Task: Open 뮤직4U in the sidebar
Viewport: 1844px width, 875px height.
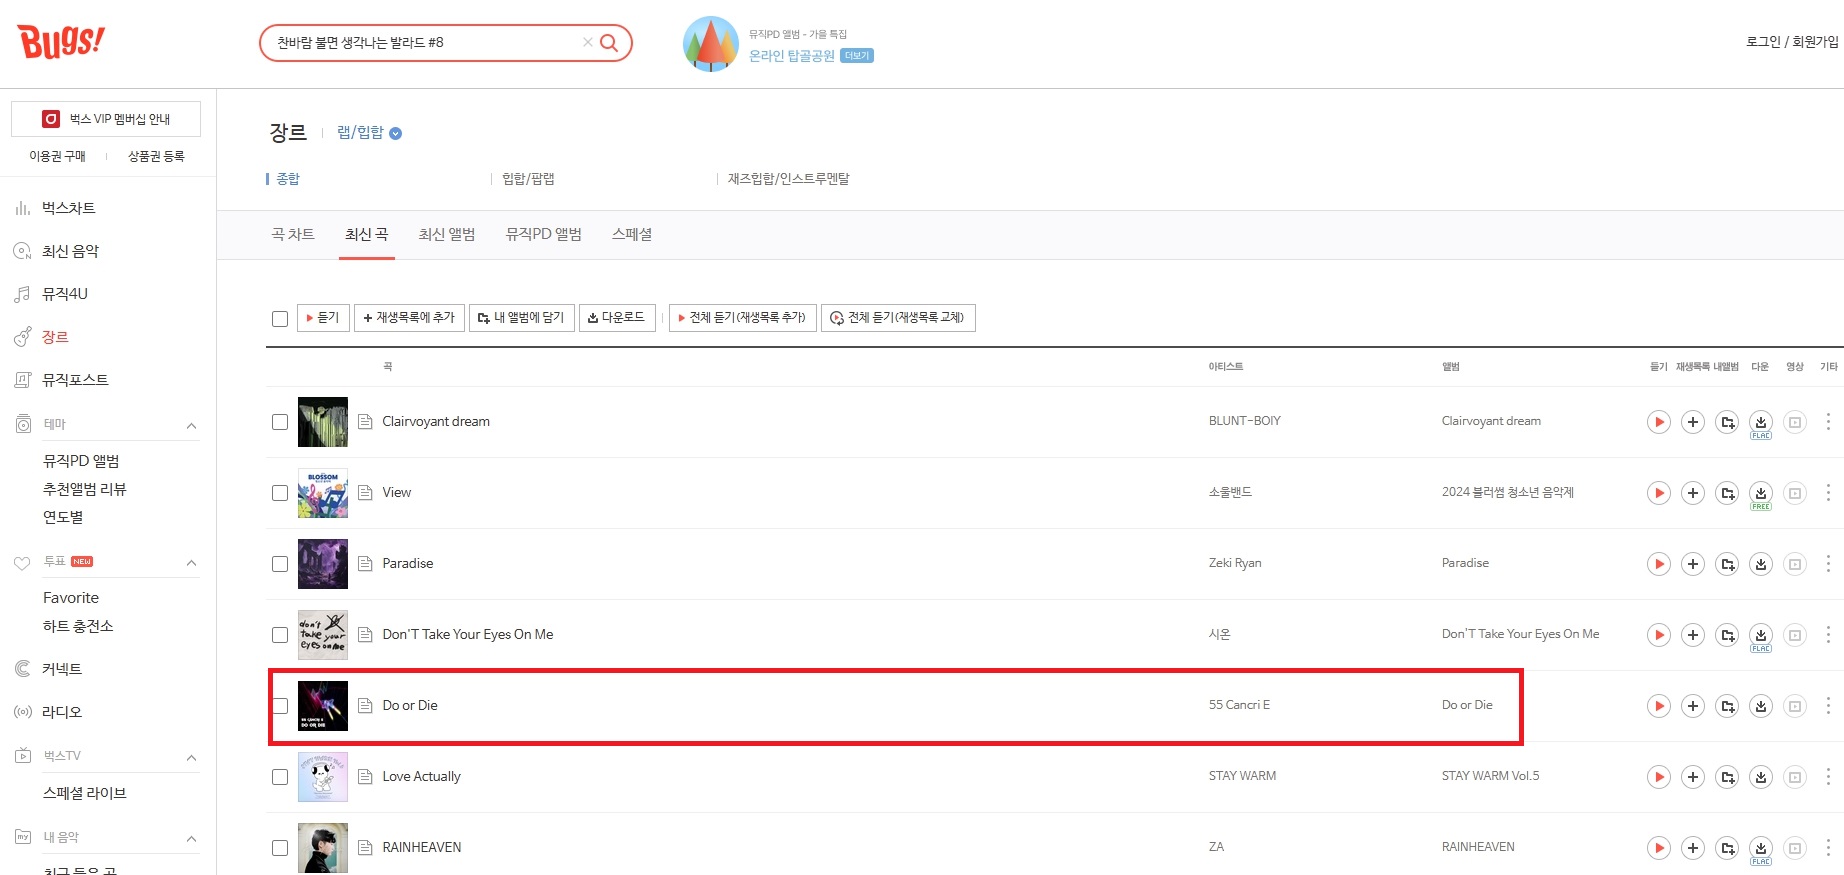Action: click(x=64, y=294)
